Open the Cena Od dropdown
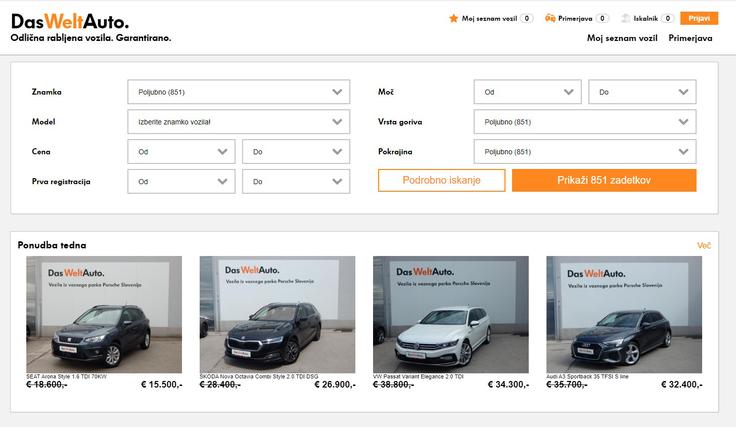The image size is (736, 427). click(x=181, y=152)
